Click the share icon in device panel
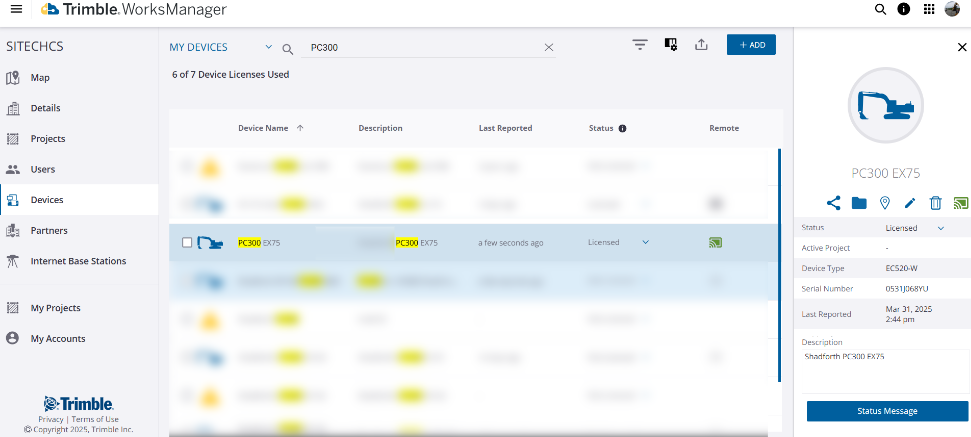 [834, 202]
